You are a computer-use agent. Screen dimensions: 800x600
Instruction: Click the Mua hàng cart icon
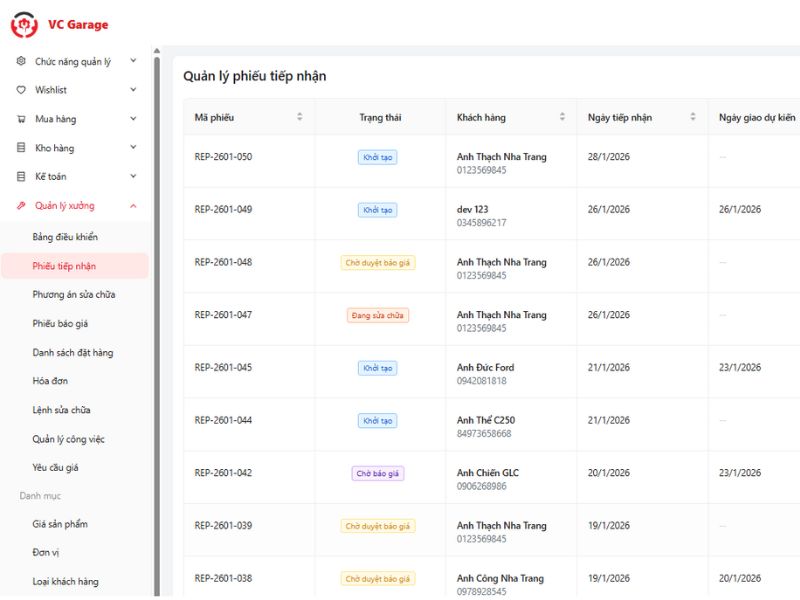(21, 119)
